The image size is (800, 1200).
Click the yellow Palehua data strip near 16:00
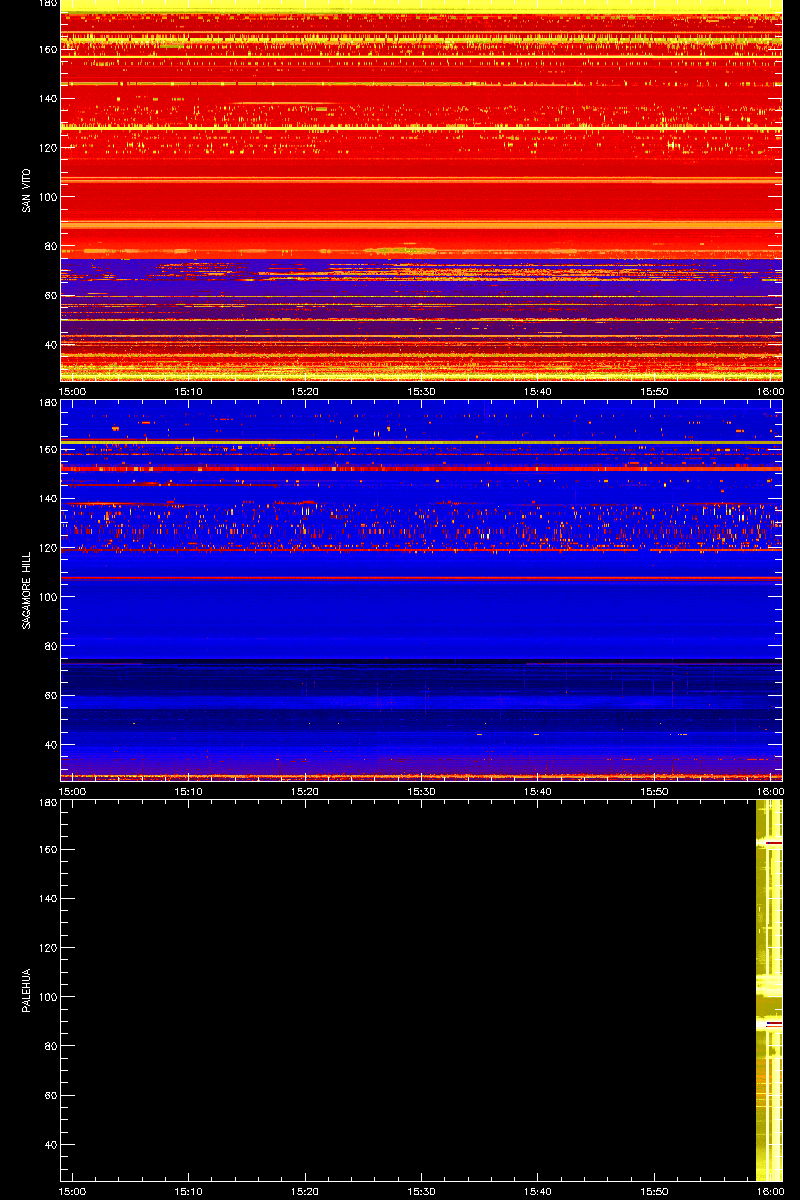tap(769, 990)
